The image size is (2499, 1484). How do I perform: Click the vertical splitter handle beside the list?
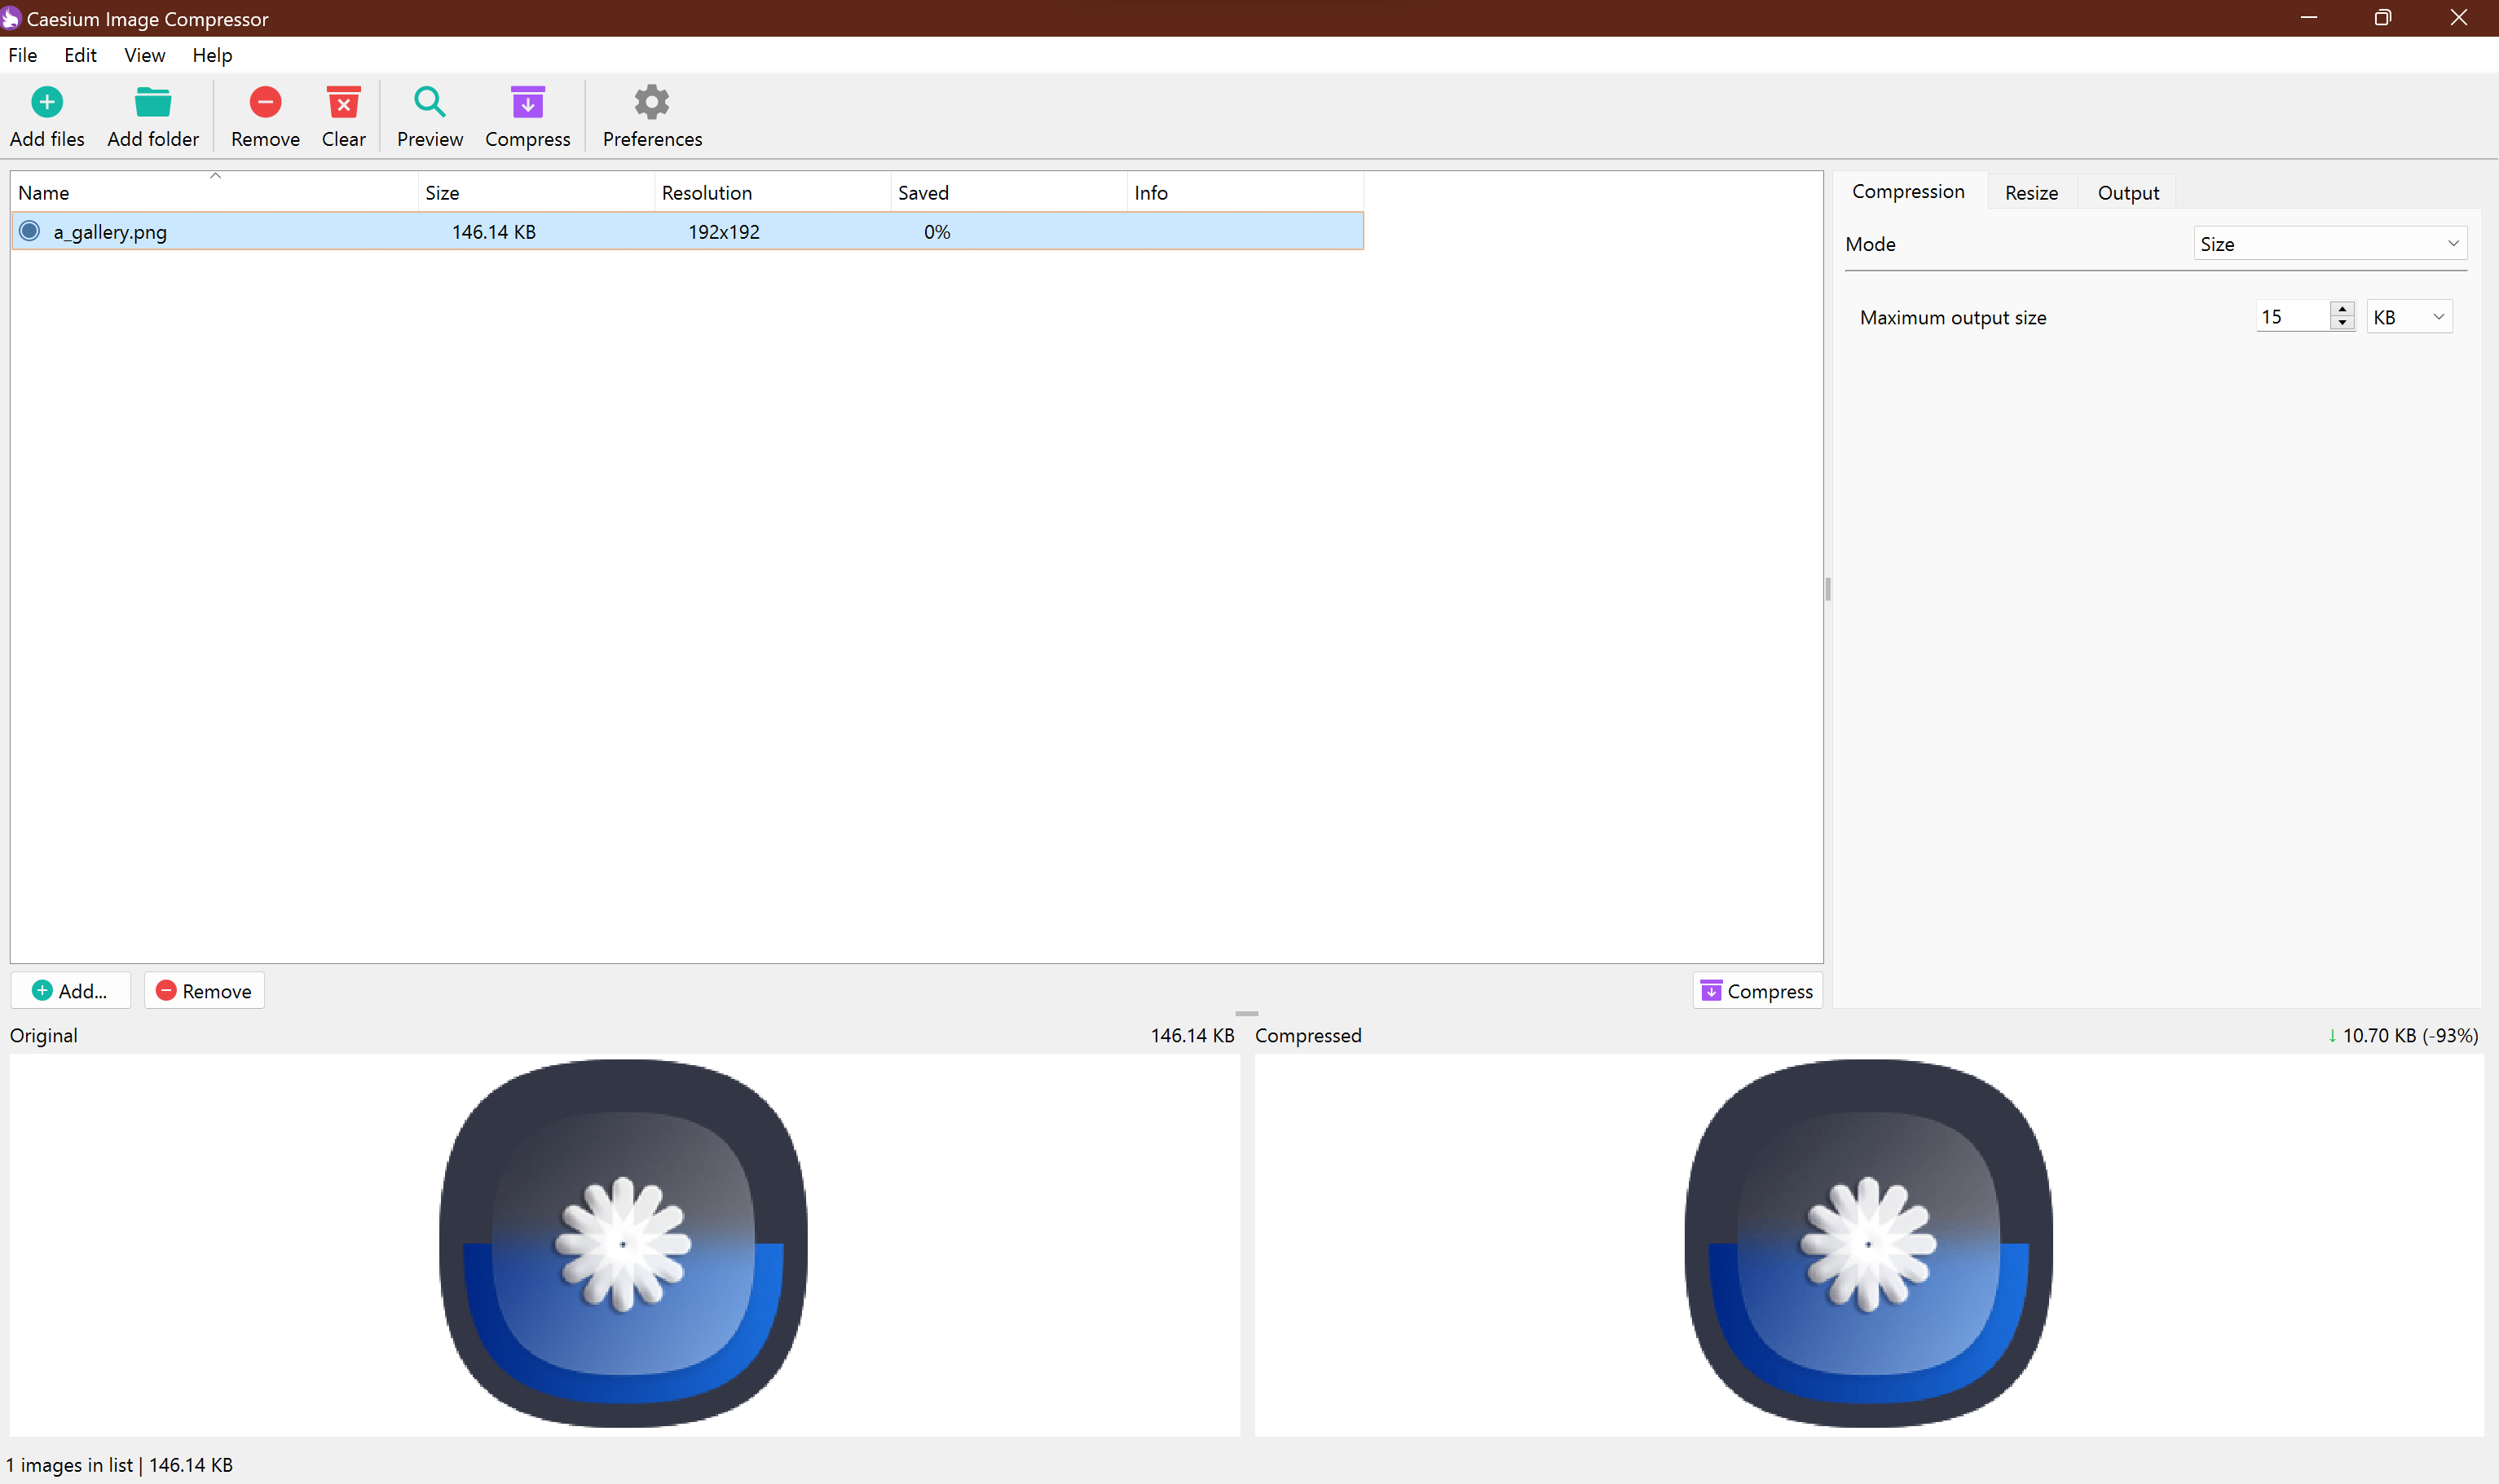[1828, 589]
